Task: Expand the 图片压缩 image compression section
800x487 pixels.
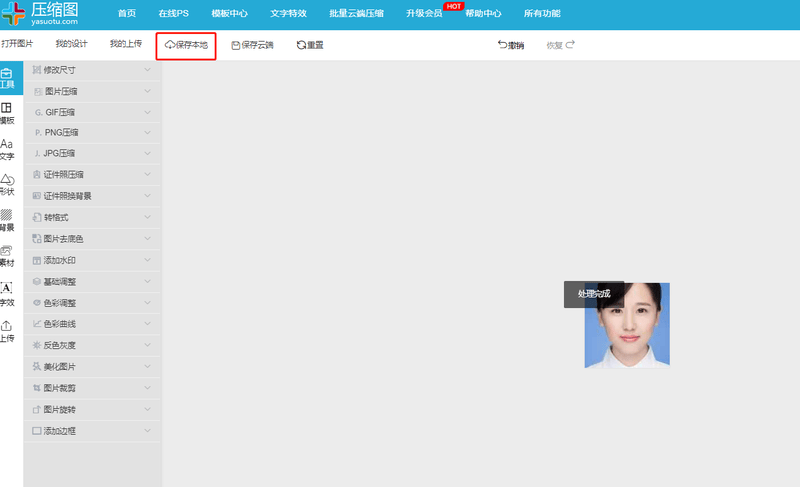Action: (x=92, y=91)
